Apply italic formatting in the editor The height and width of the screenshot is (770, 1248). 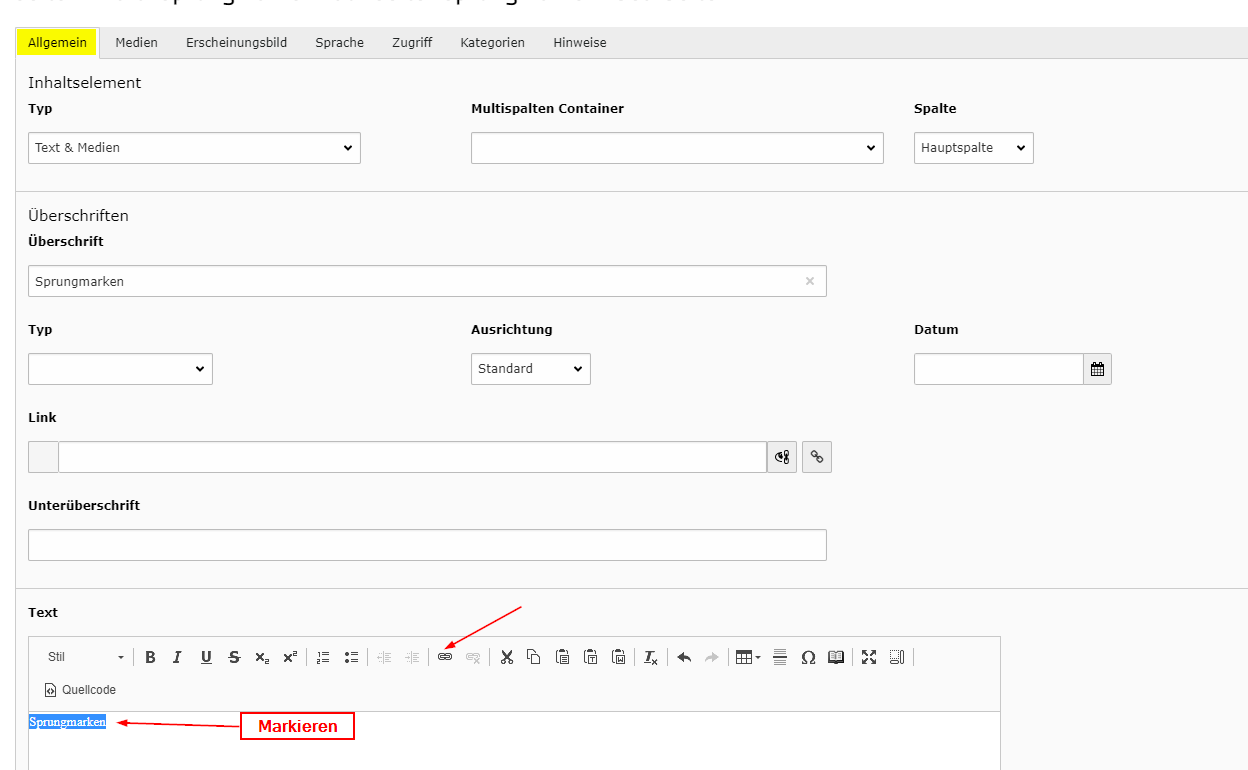pos(177,657)
